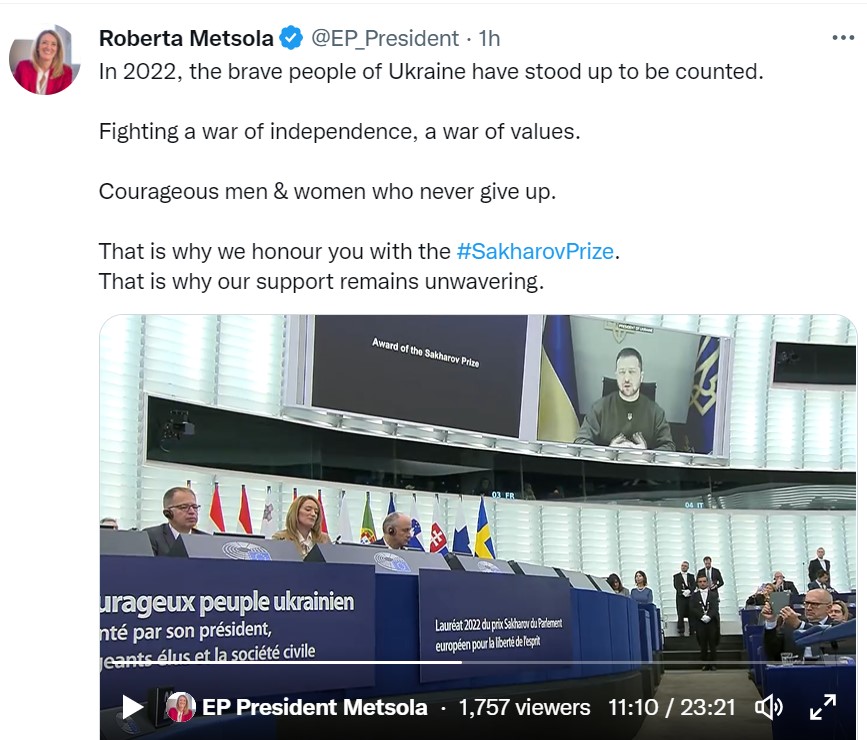Viewport: 867px width, 740px height.
Task: Open the tweet's three-dot more options menu
Action: click(x=843, y=38)
